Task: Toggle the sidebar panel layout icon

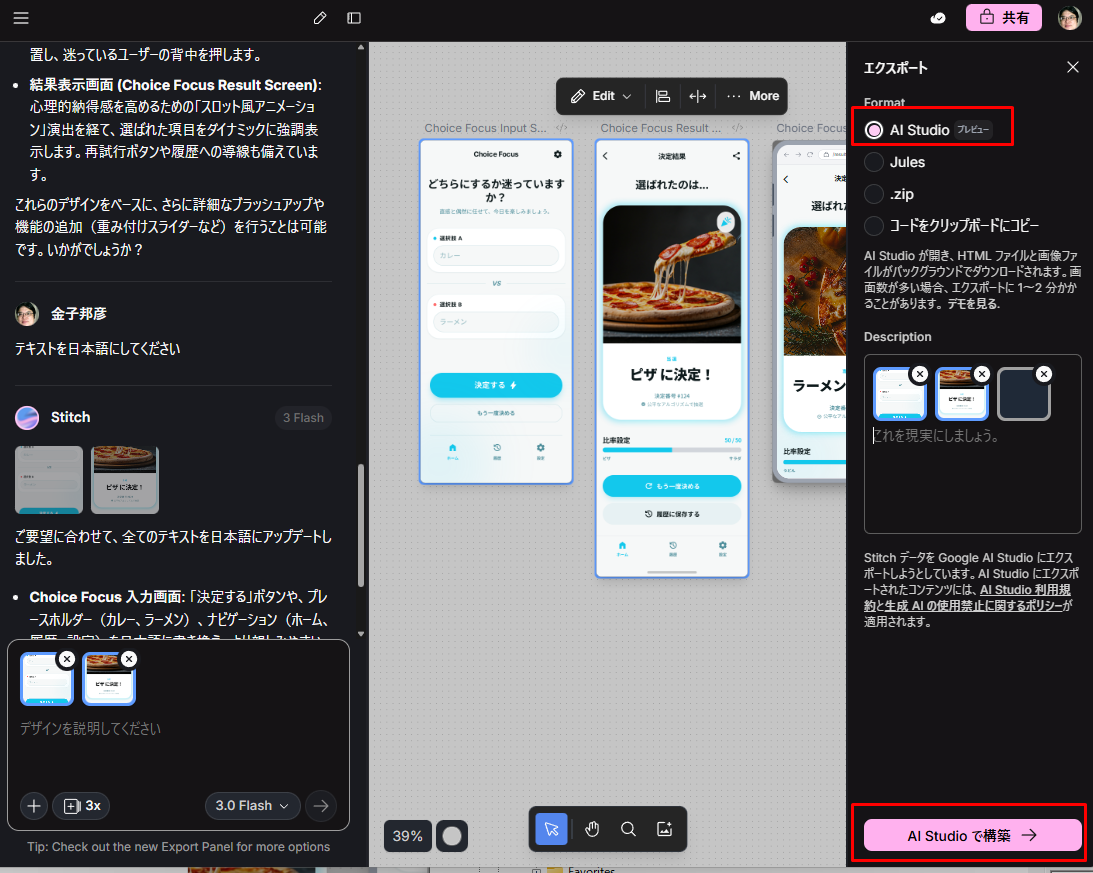Action: click(x=354, y=18)
